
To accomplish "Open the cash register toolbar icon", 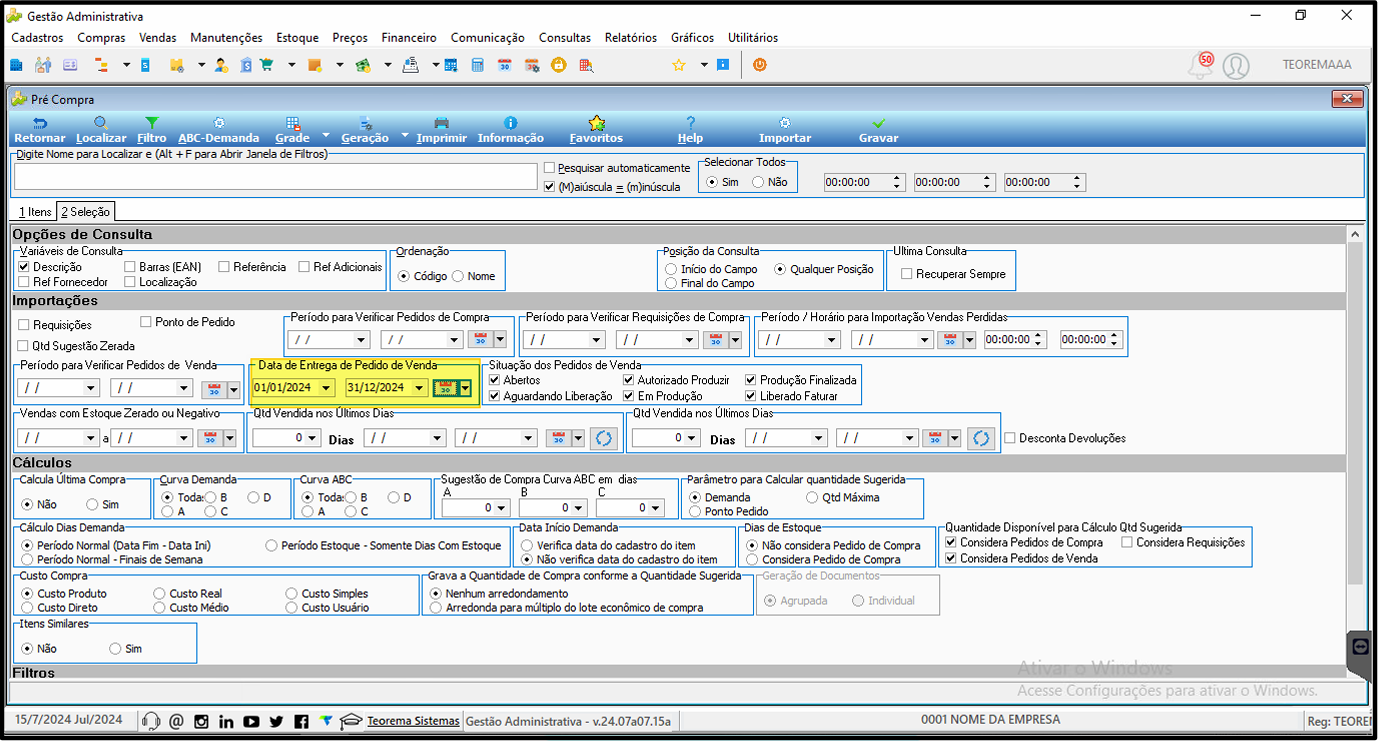I will click(x=410, y=65).
